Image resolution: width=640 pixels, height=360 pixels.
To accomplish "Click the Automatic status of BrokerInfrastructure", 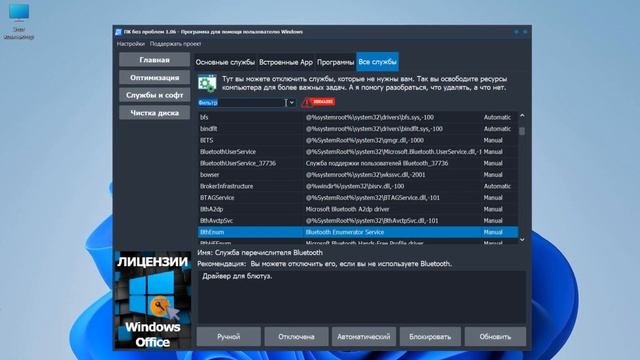I will pyautogui.click(x=497, y=186).
